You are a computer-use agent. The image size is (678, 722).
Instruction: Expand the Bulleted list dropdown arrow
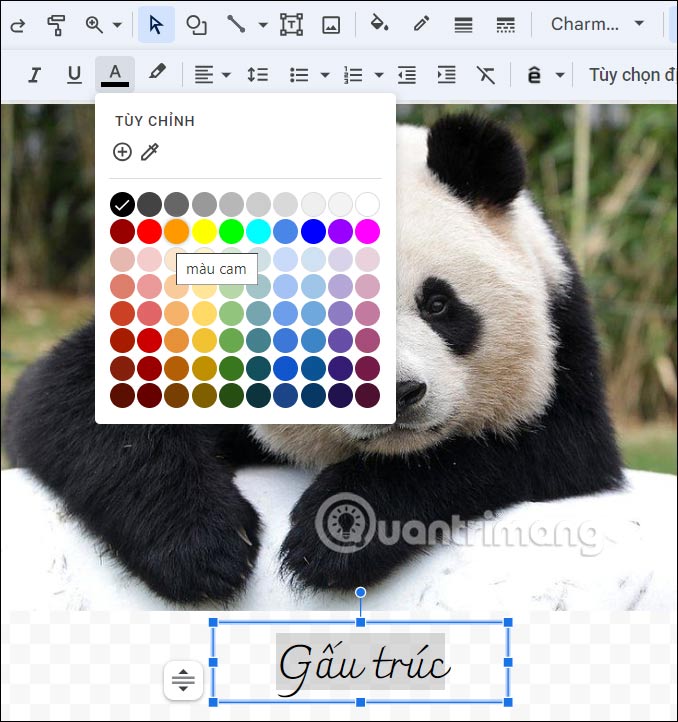[x=325, y=75]
